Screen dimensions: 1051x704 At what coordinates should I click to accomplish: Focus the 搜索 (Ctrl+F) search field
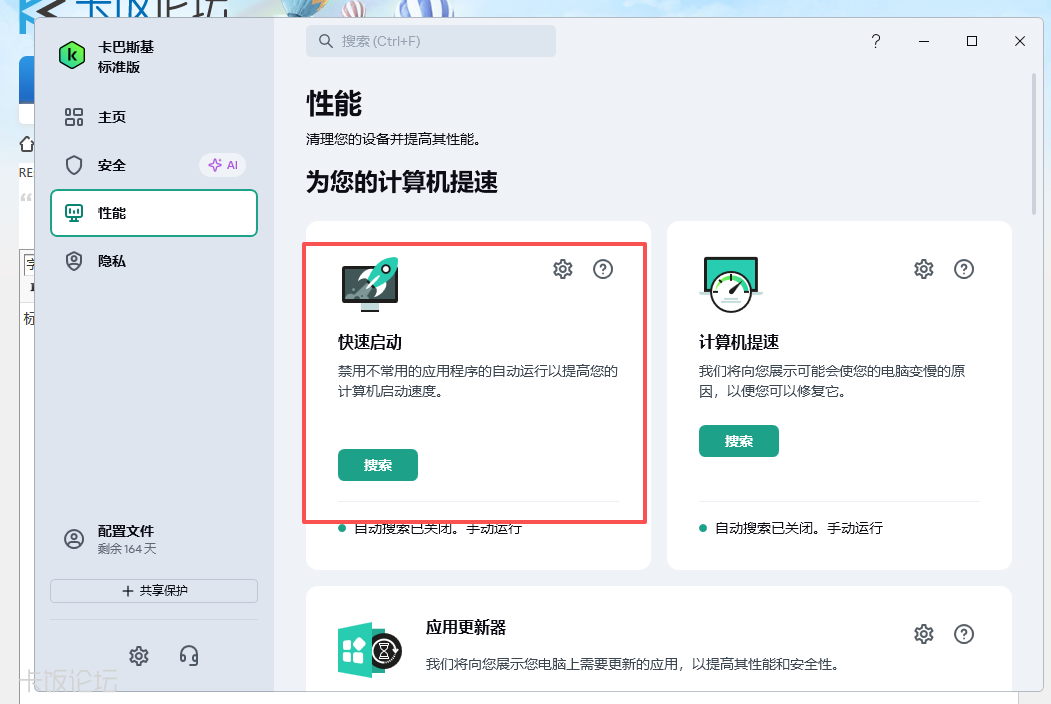pyautogui.click(x=431, y=41)
